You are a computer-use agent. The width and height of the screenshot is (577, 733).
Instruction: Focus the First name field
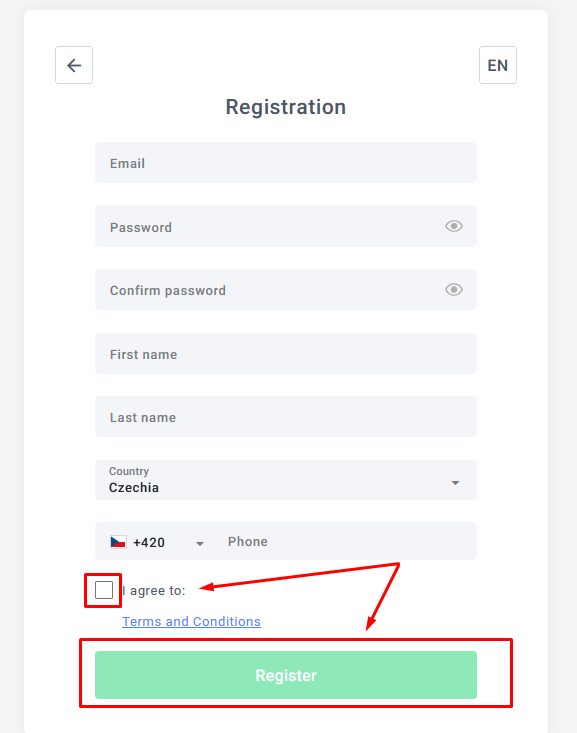click(x=286, y=353)
